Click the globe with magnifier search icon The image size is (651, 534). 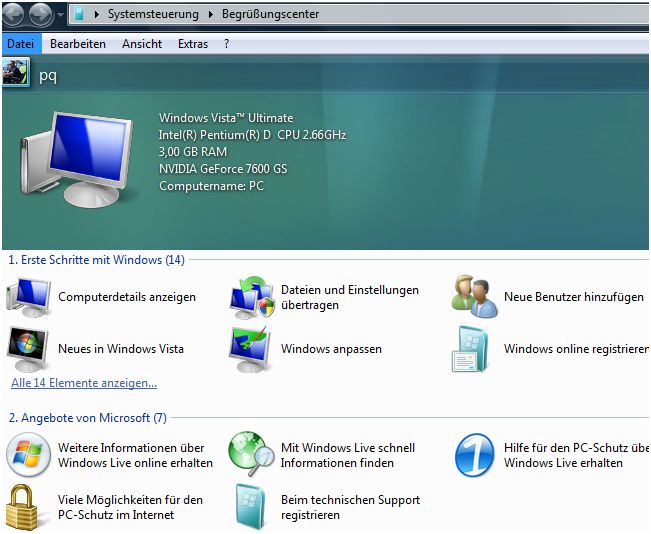click(x=252, y=454)
